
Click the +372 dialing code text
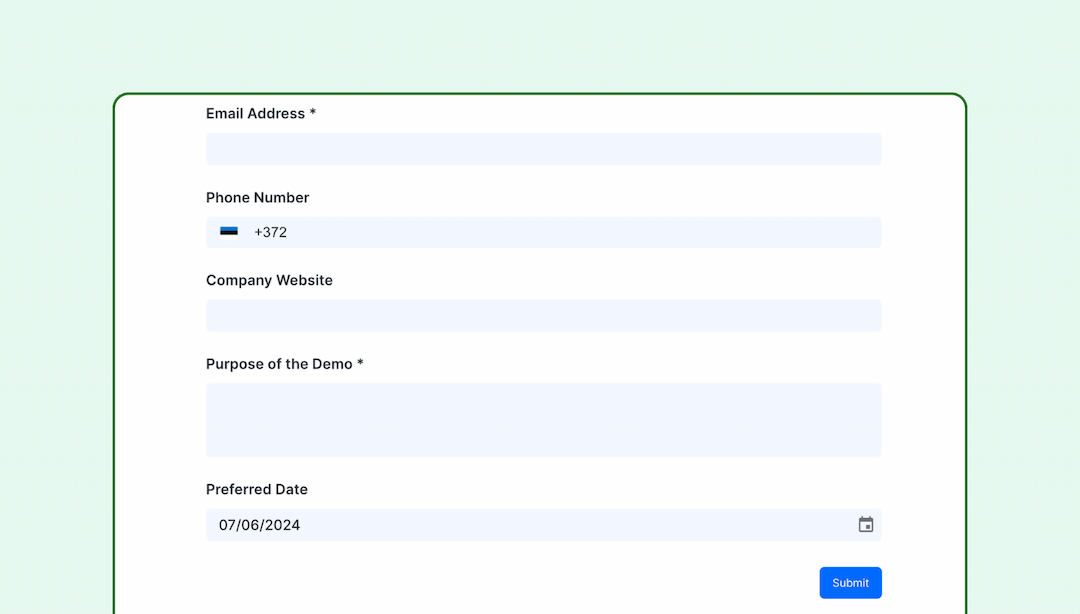tap(270, 232)
